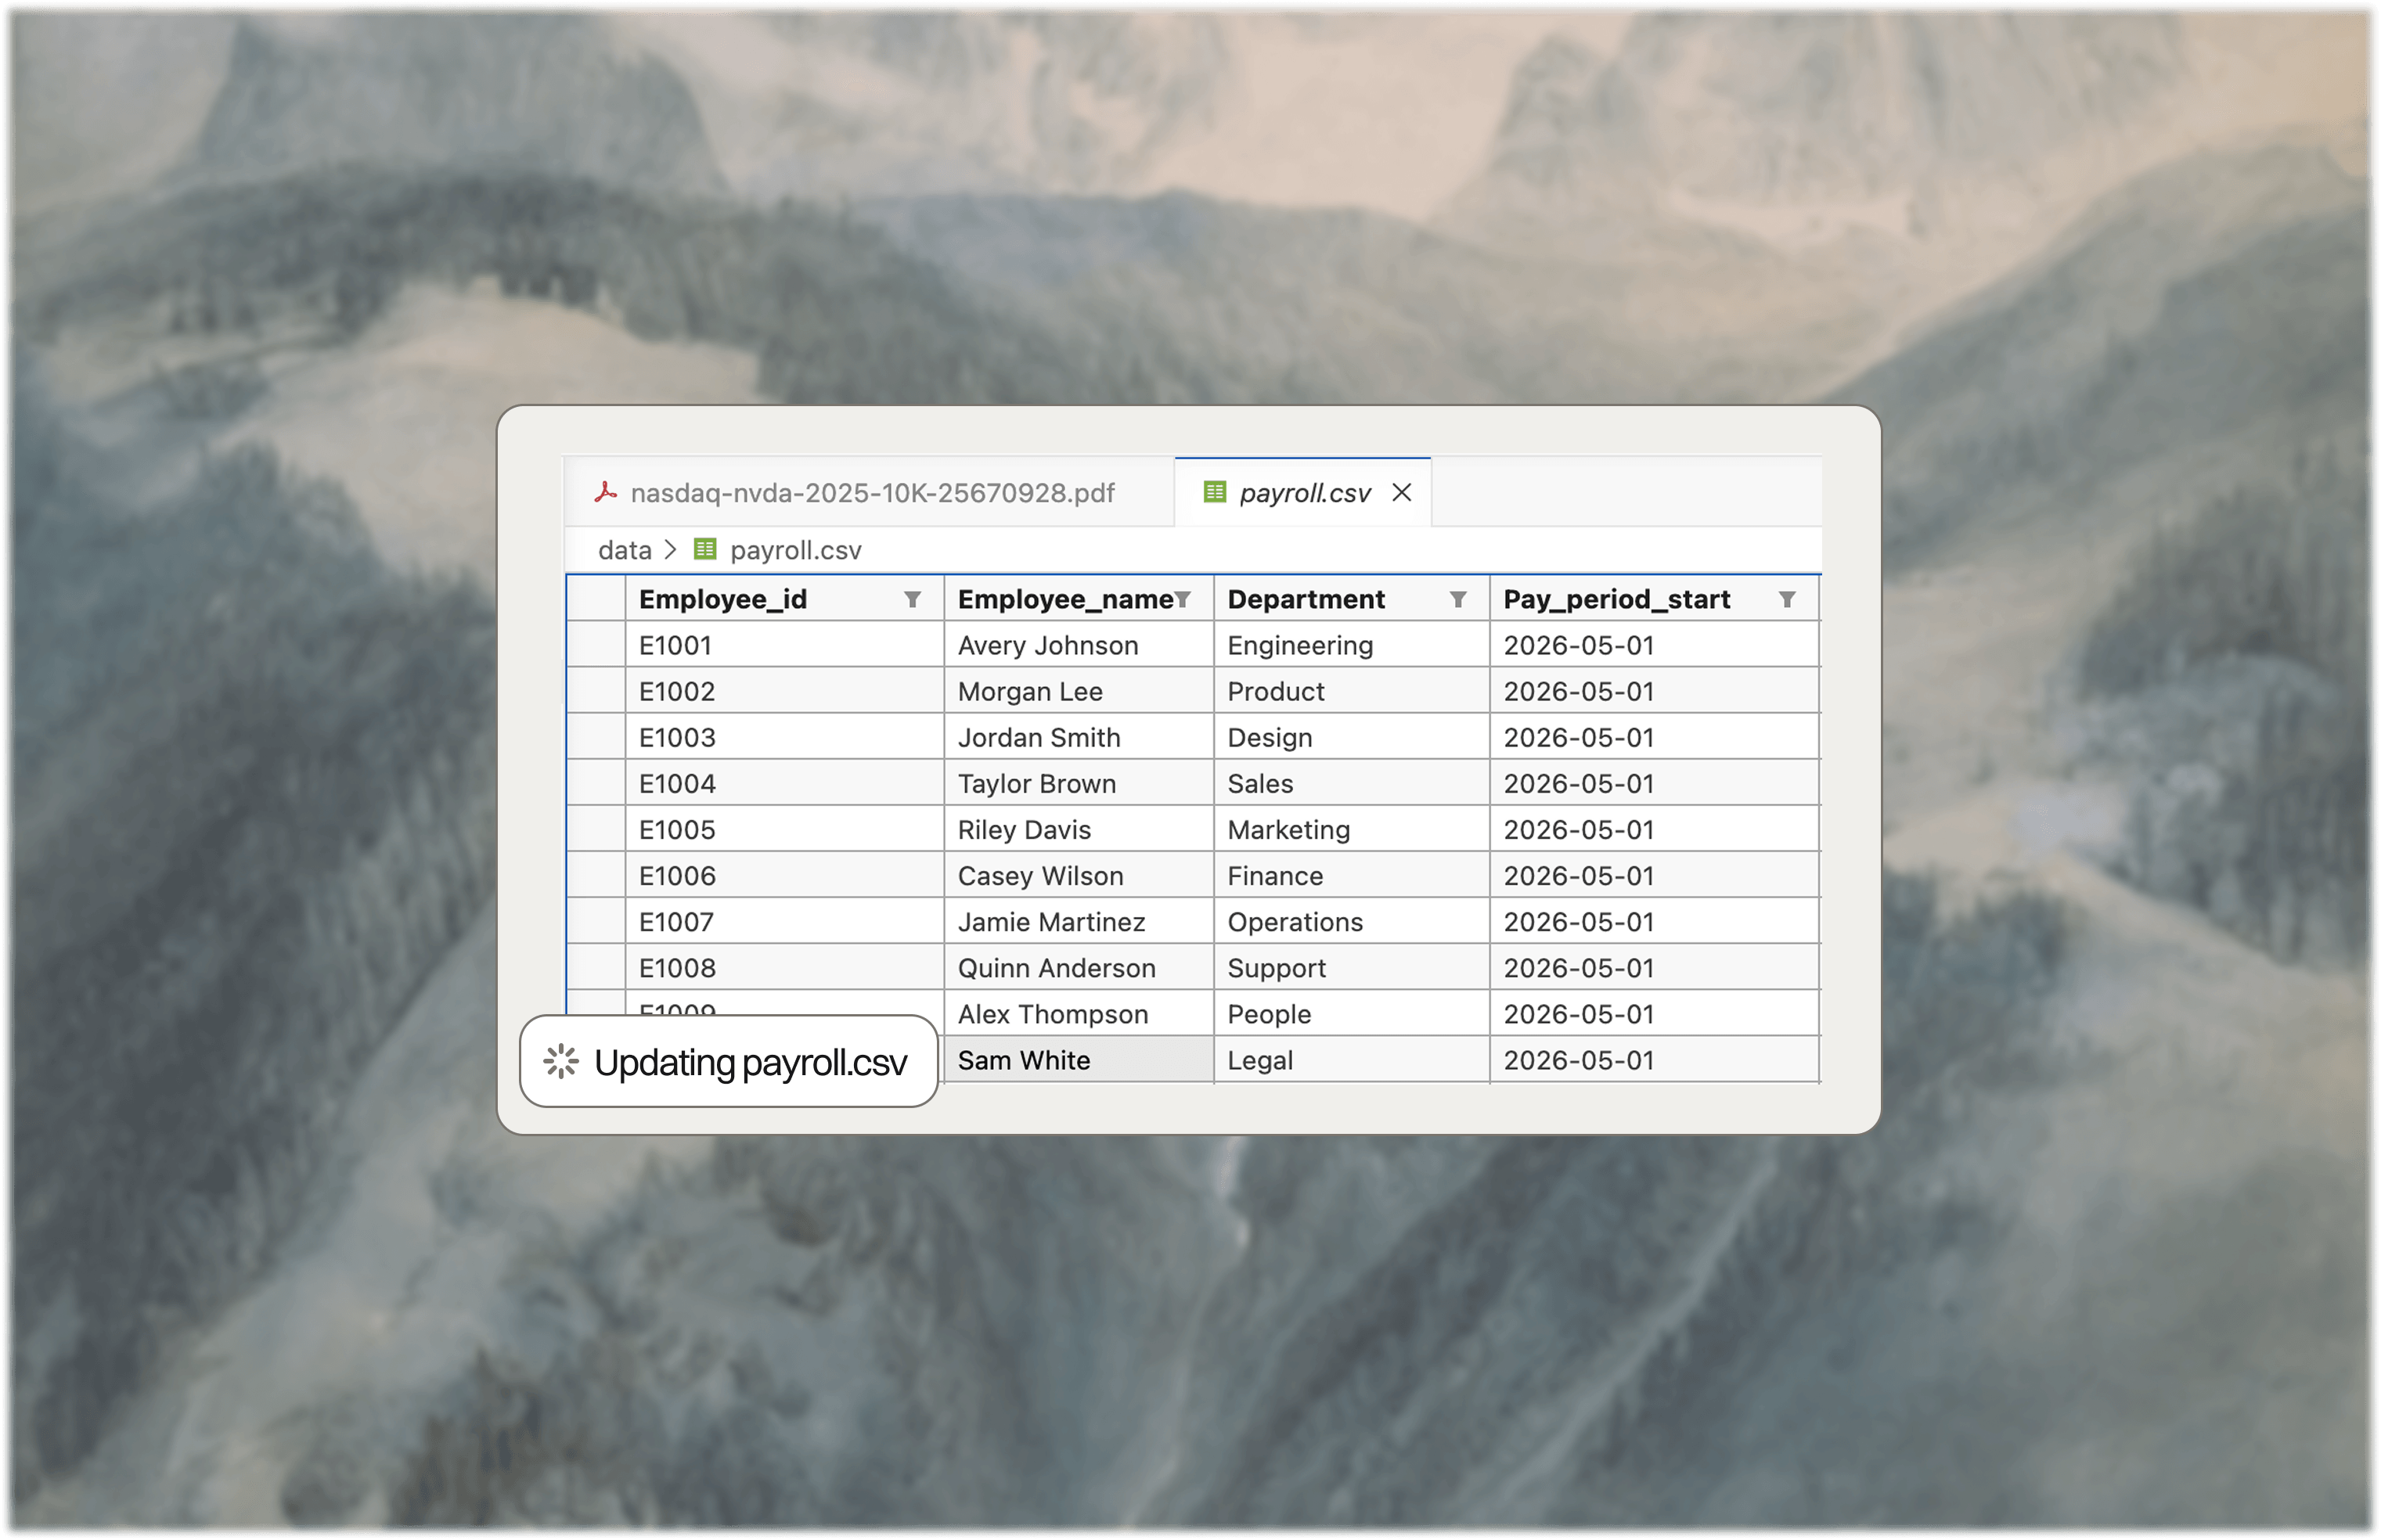Click the Support department cell
Screen dimensions: 2381x1540
pos(1352,967)
